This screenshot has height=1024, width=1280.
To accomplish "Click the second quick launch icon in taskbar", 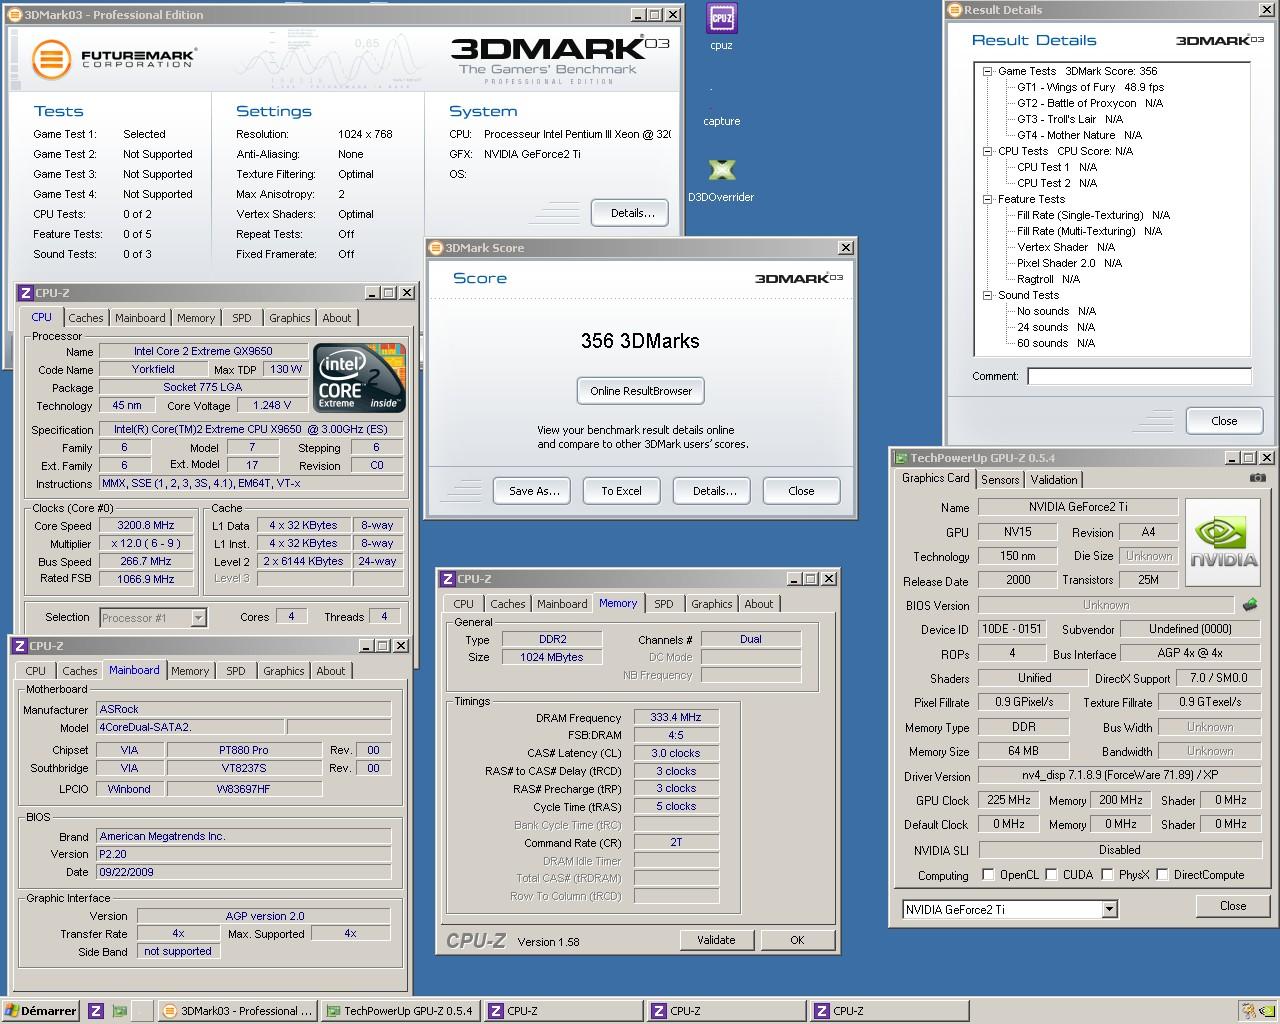I will (120, 1011).
